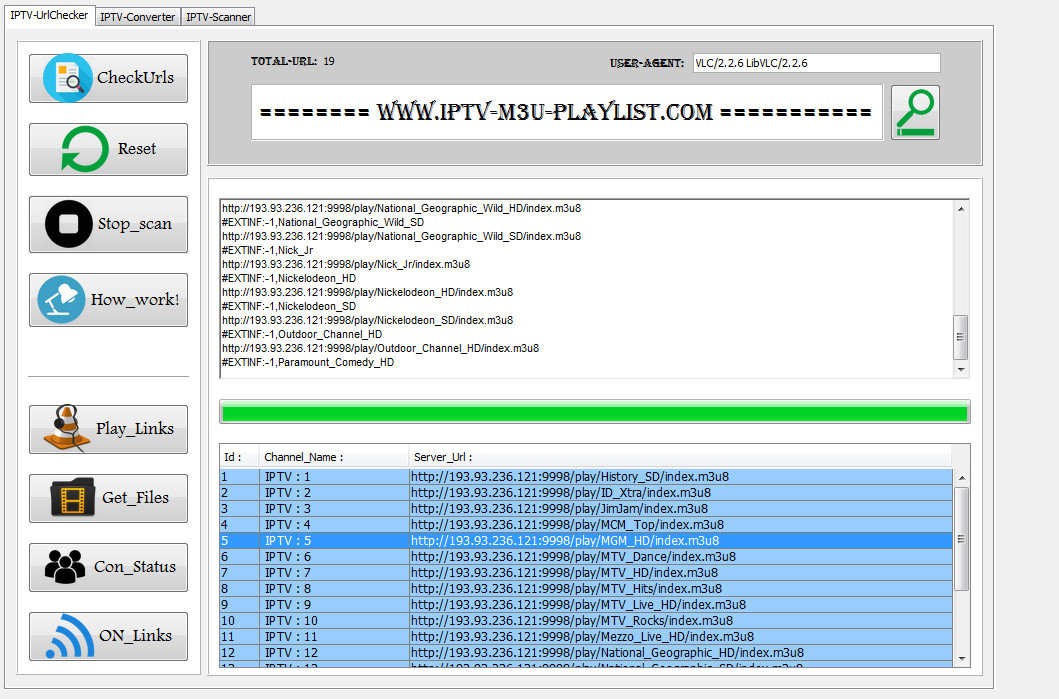Click the USER-AGENT text field
This screenshot has height=699, width=1059.
[x=817, y=63]
